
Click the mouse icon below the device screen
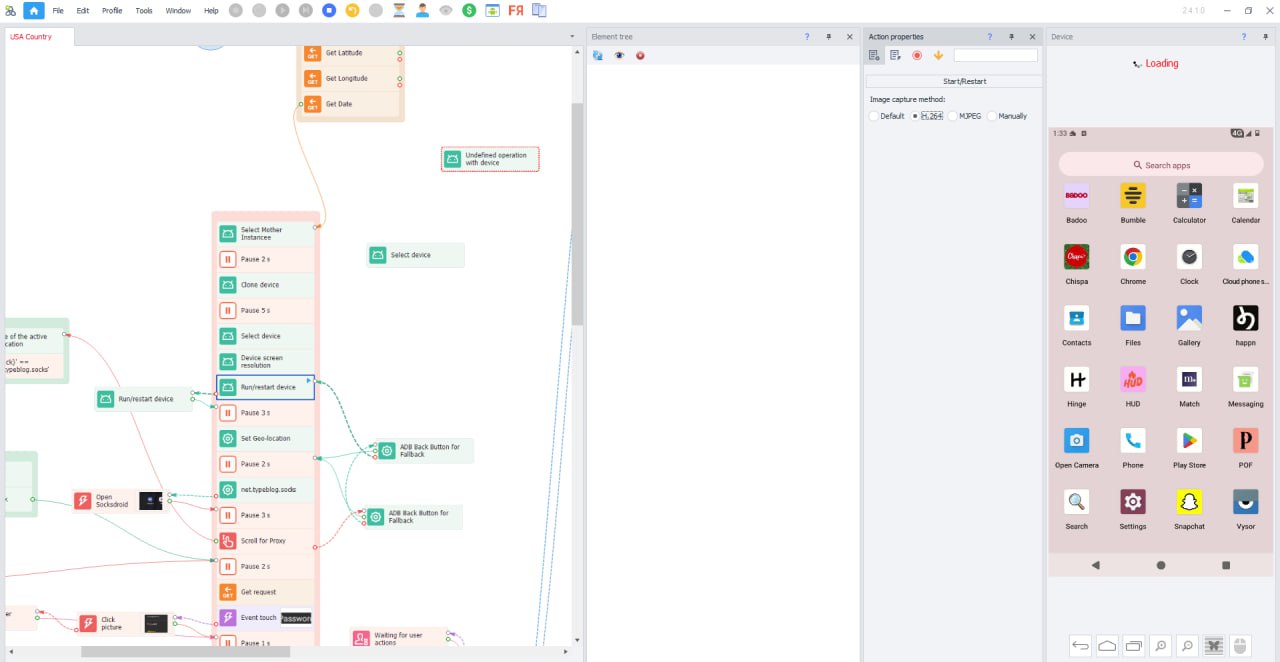point(1240,646)
